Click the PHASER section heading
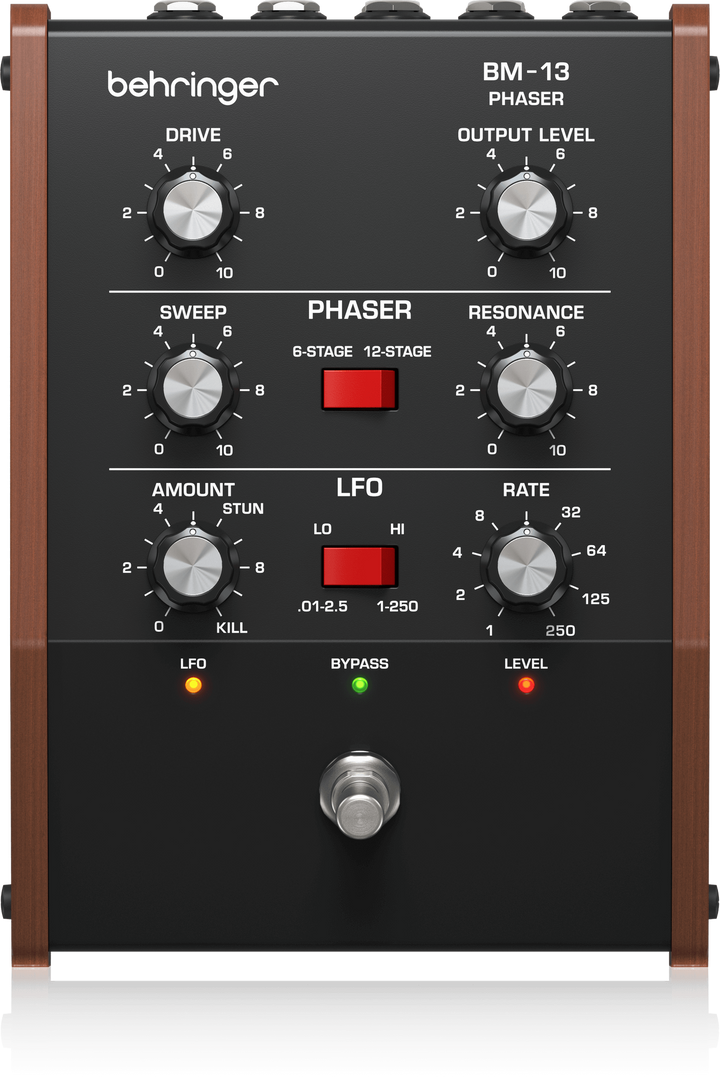Screen dimensions: 720x1077 pos(359,310)
